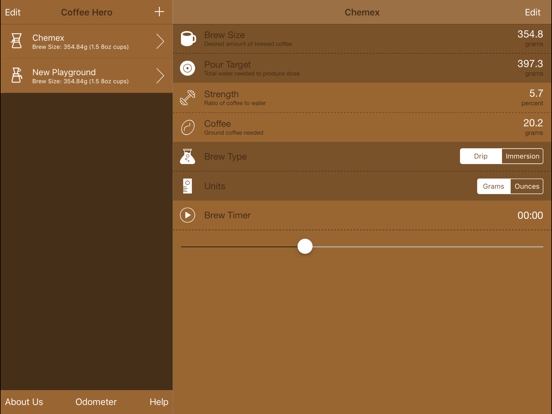Select the Chemex carafe icon in sidebar
Viewport: 552px width, 414px height.
pyautogui.click(x=16, y=41)
